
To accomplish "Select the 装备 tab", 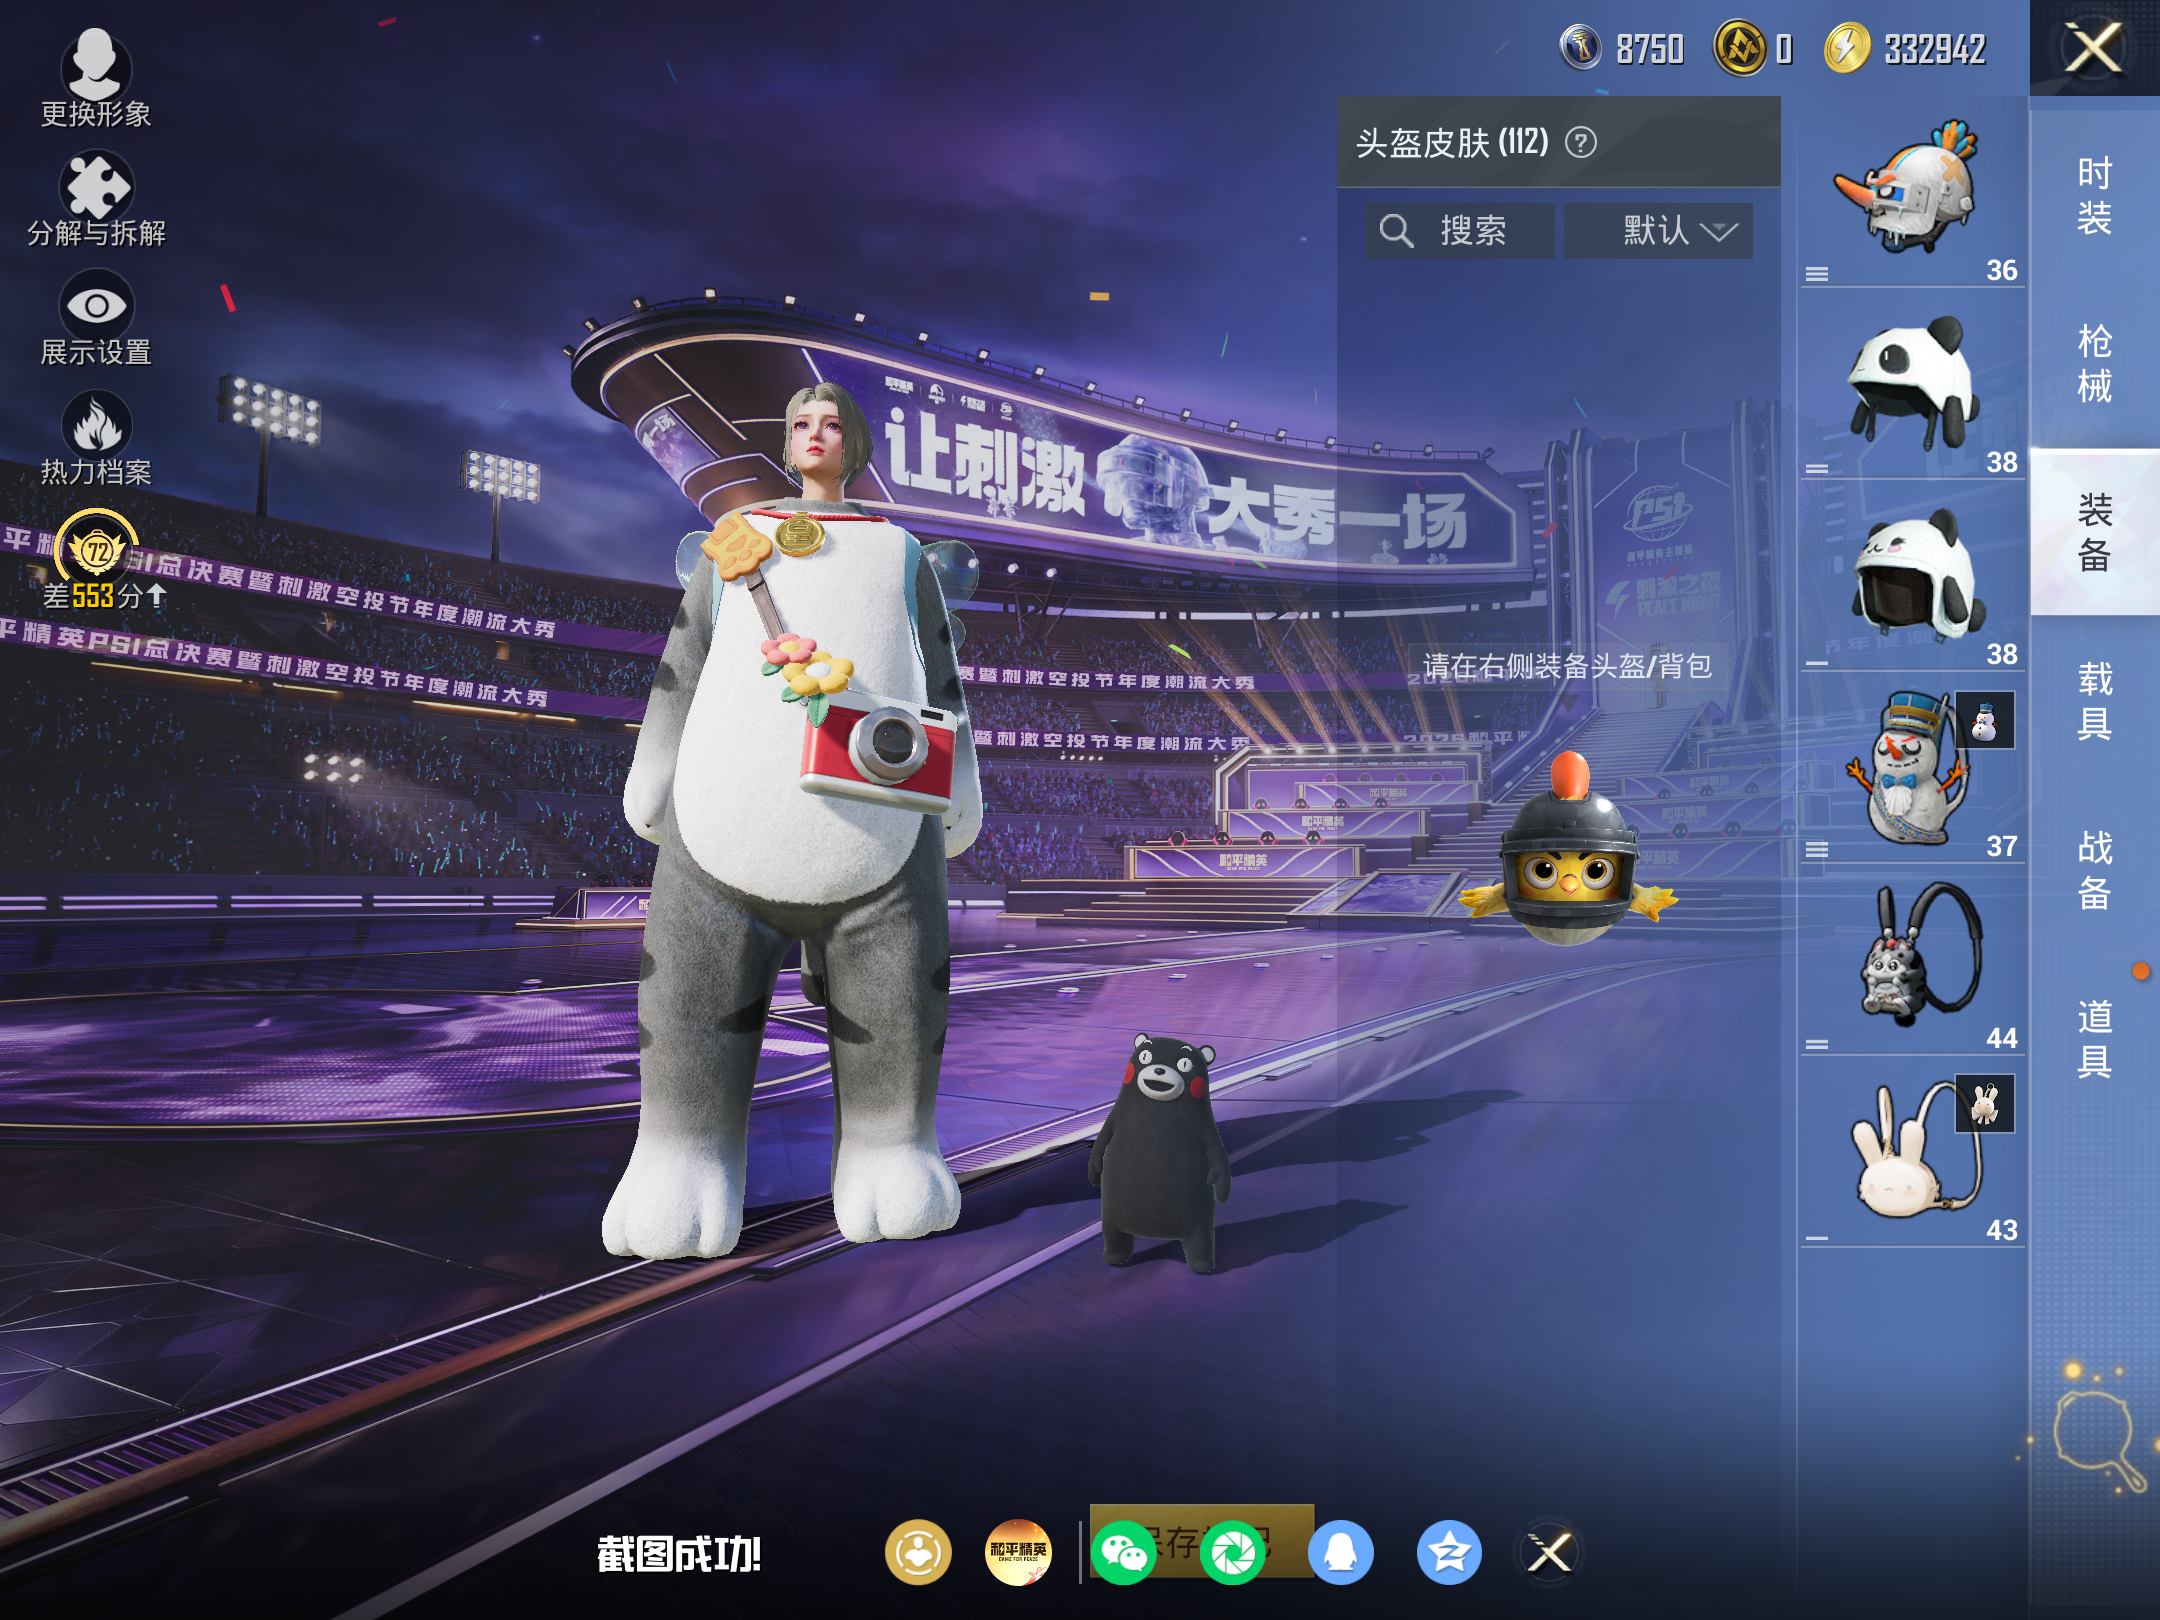I will pyautogui.click(x=2095, y=532).
